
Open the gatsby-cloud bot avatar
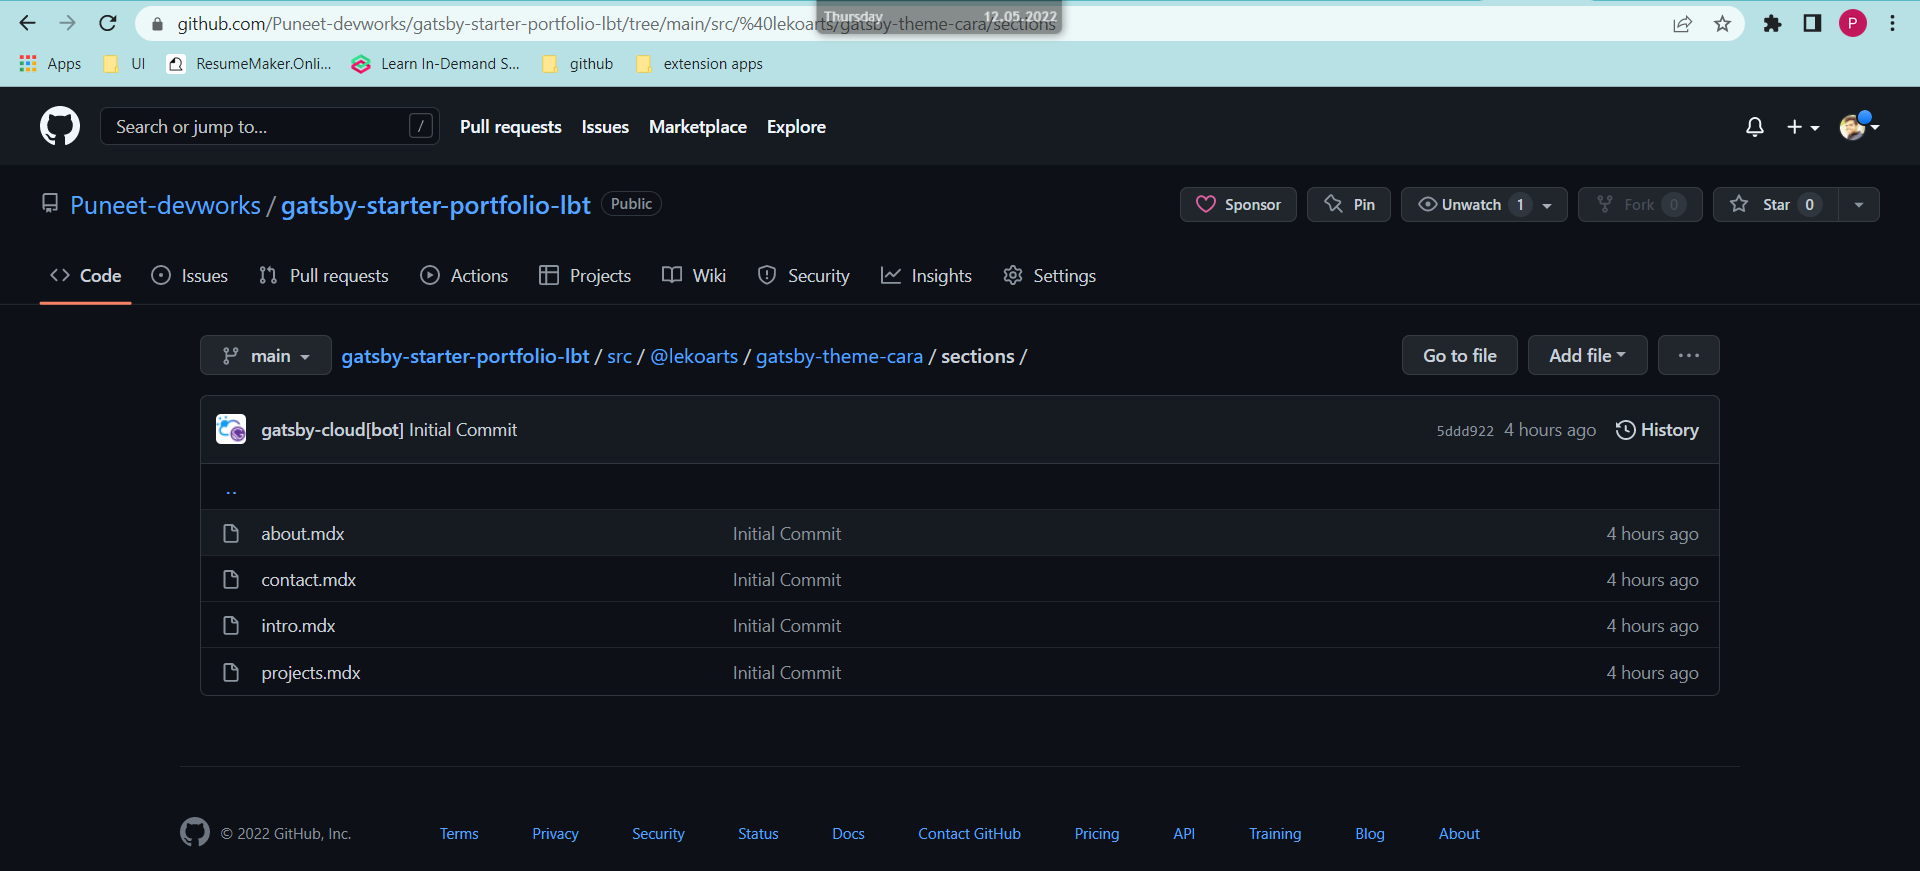(231, 429)
